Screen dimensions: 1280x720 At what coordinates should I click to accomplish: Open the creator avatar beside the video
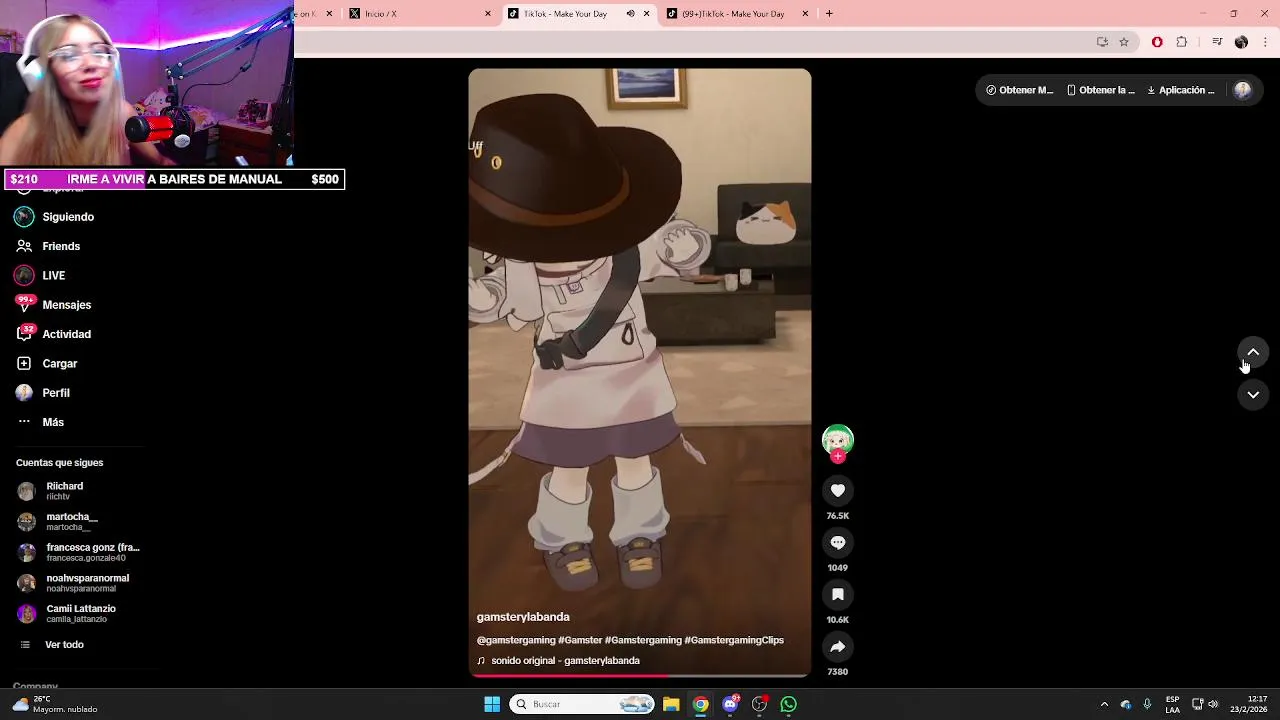pos(838,439)
